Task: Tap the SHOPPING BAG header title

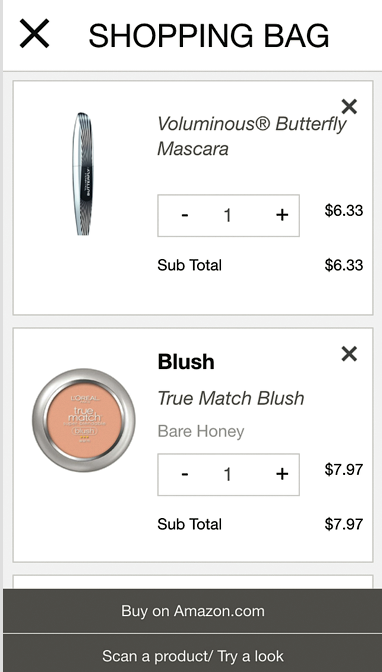Action: pos(209,36)
